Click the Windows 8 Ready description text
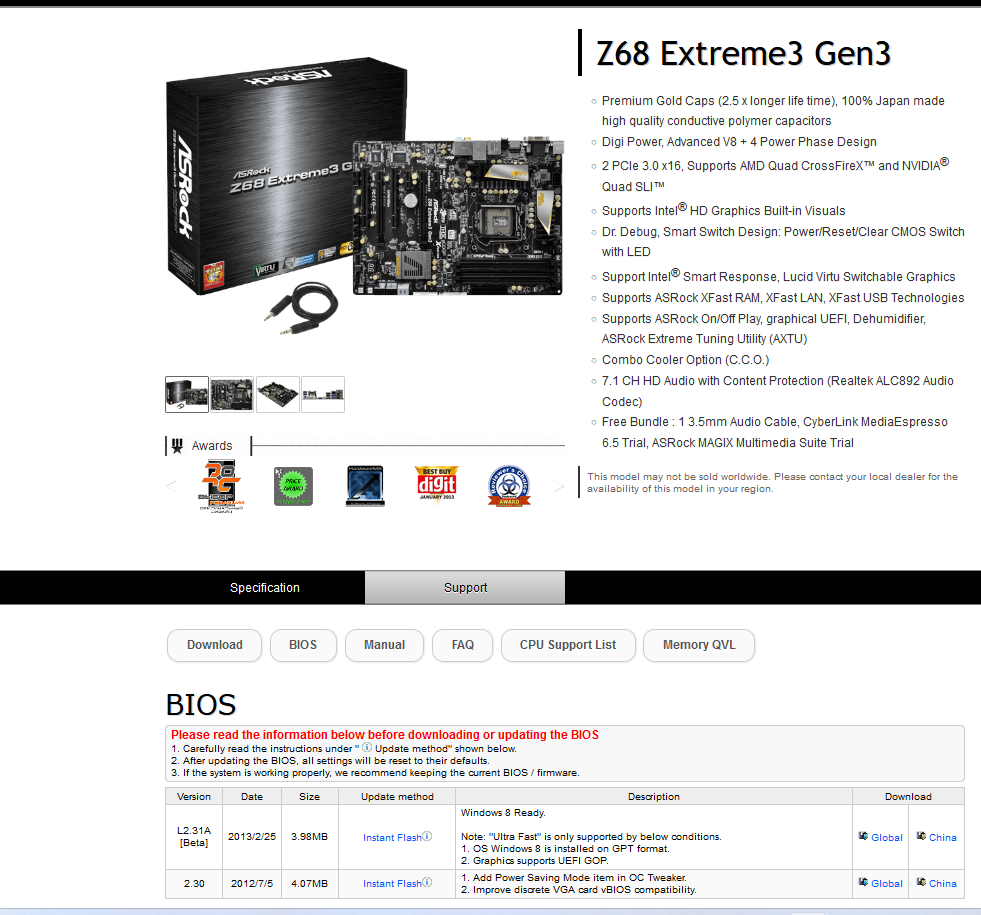Image resolution: width=981 pixels, height=915 pixels. click(x=503, y=812)
